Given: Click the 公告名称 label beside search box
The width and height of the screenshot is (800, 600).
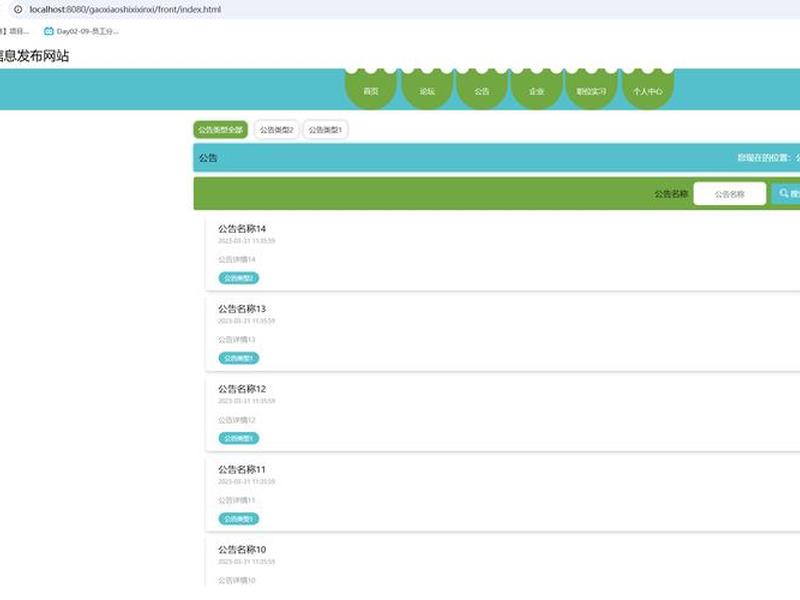Looking at the screenshot, I should coord(671,194).
